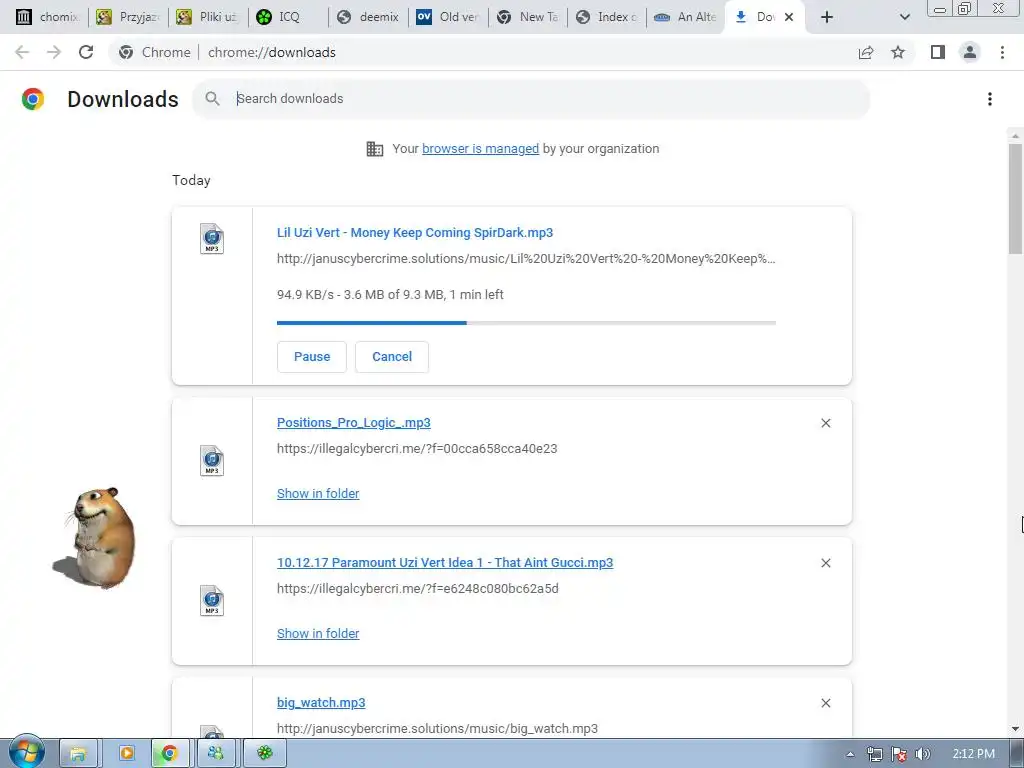Switch to the An Alte tab
The height and width of the screenshot is (768, 1024).
[688, 17]
